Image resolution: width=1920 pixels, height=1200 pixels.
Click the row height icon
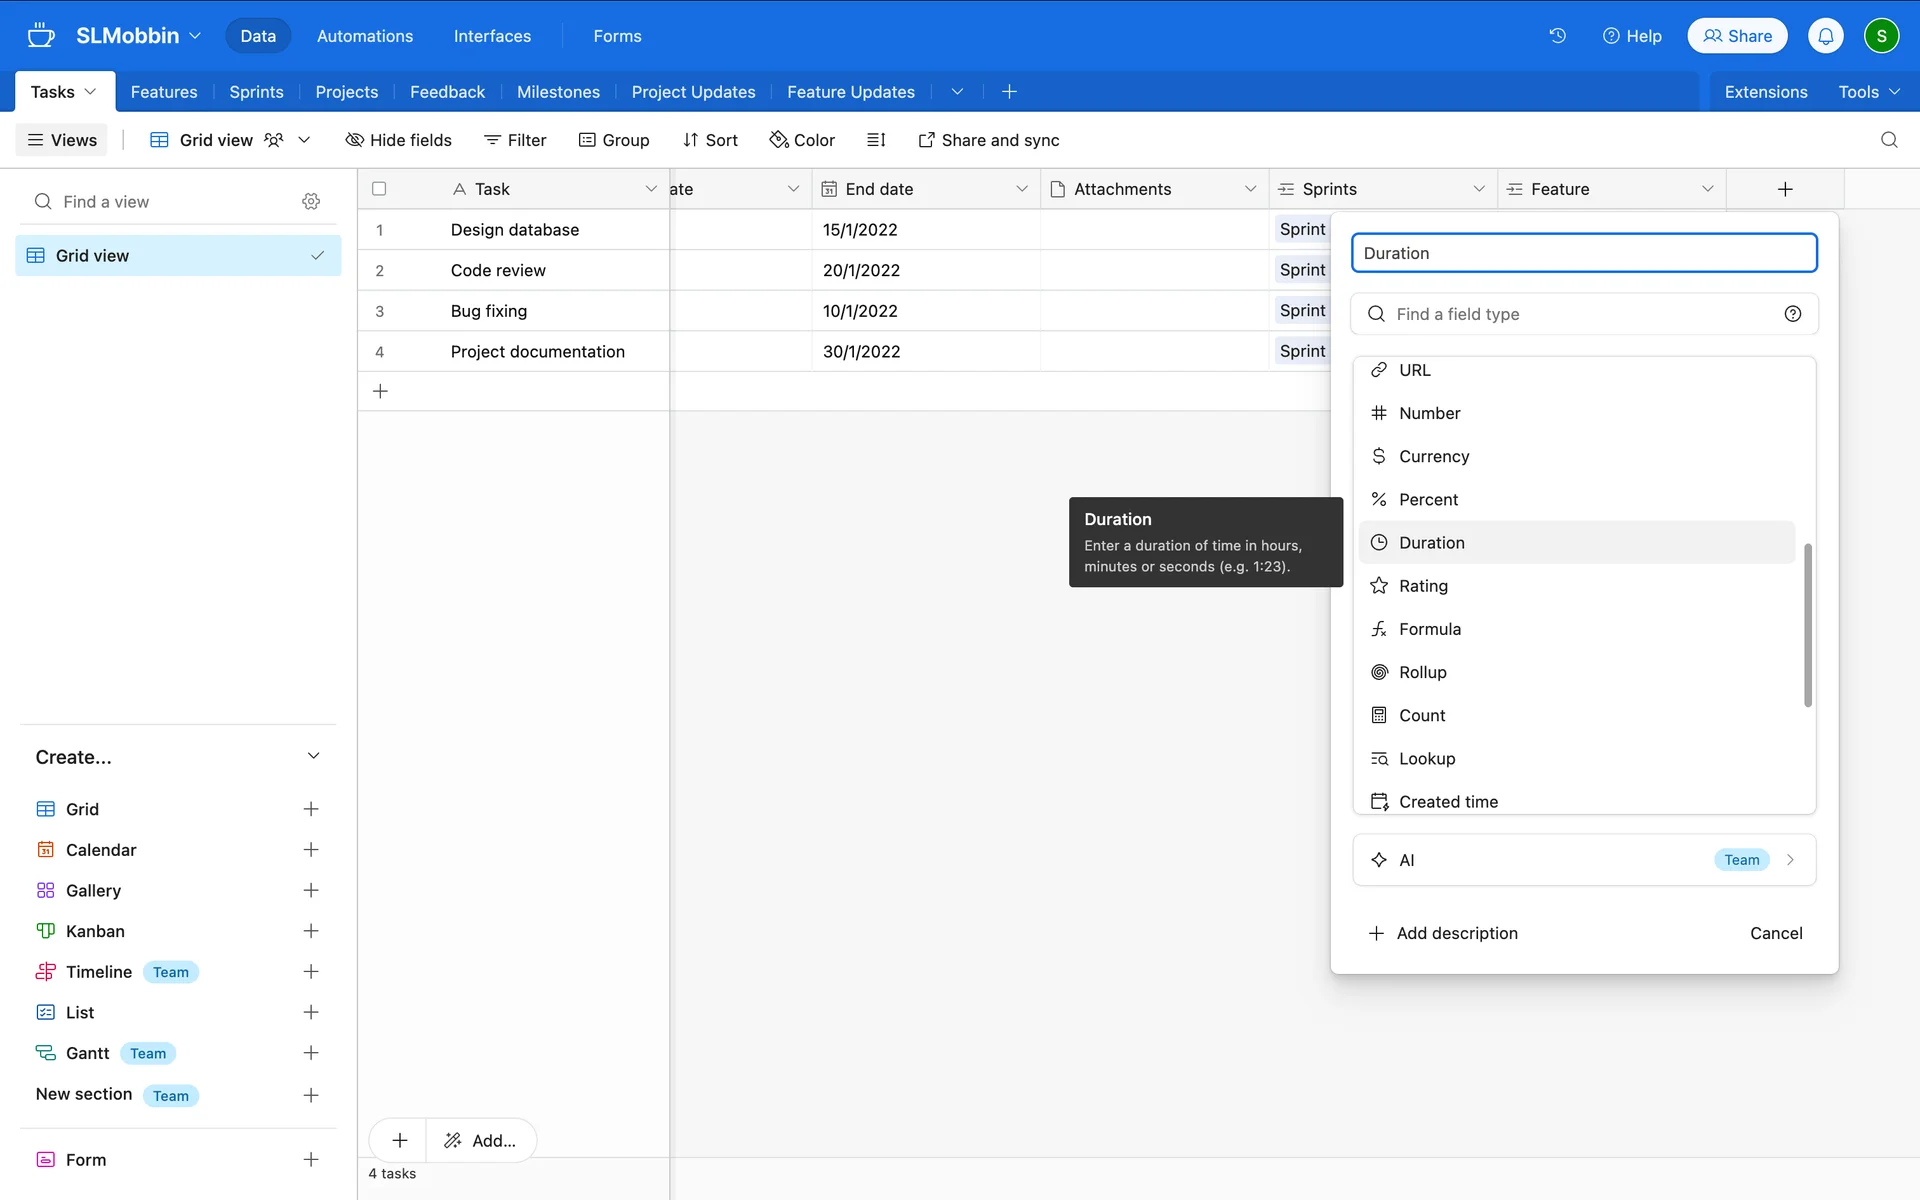tap(876, 140)
